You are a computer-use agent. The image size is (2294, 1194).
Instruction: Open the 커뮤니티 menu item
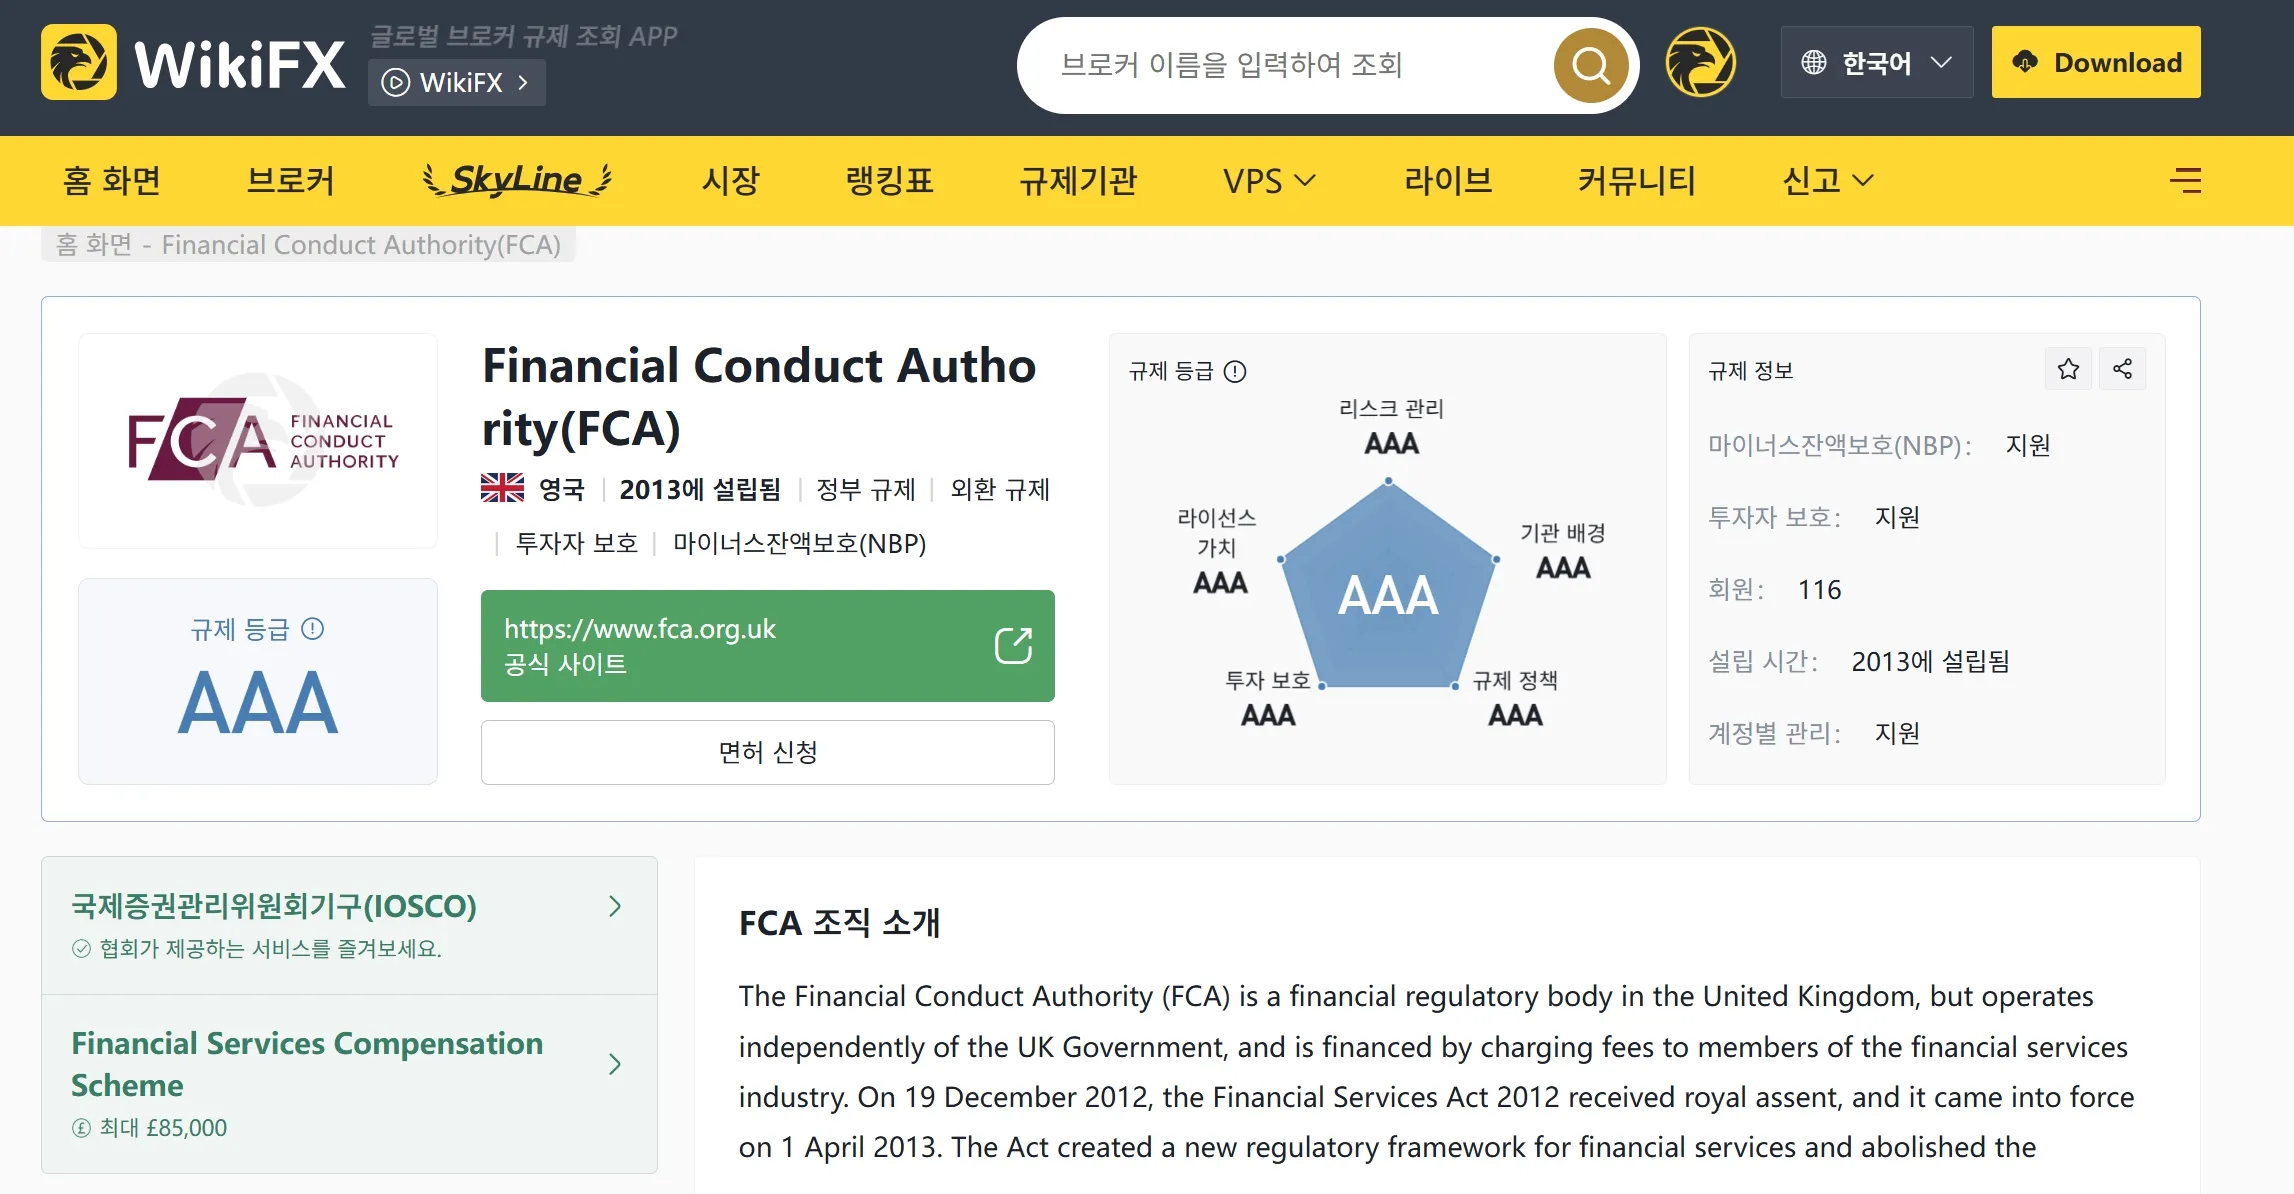click(x=1637, y=181)
